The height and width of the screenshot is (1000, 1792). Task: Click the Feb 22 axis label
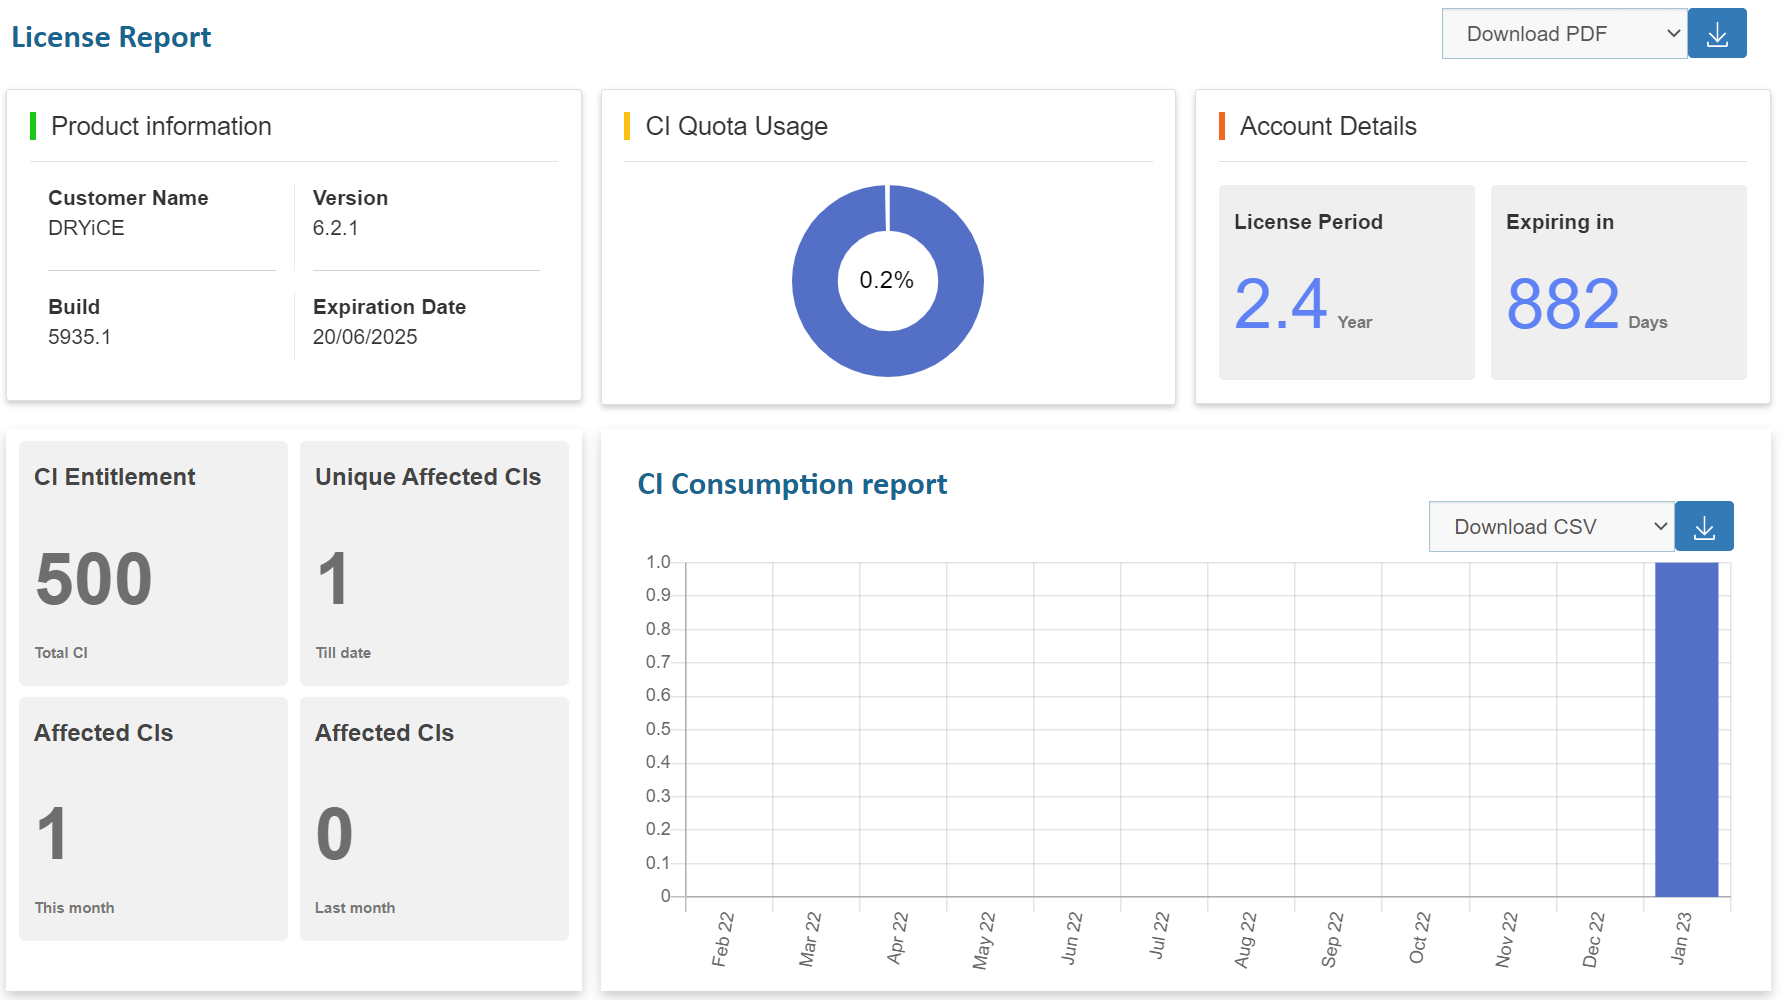tap(722, 939)
